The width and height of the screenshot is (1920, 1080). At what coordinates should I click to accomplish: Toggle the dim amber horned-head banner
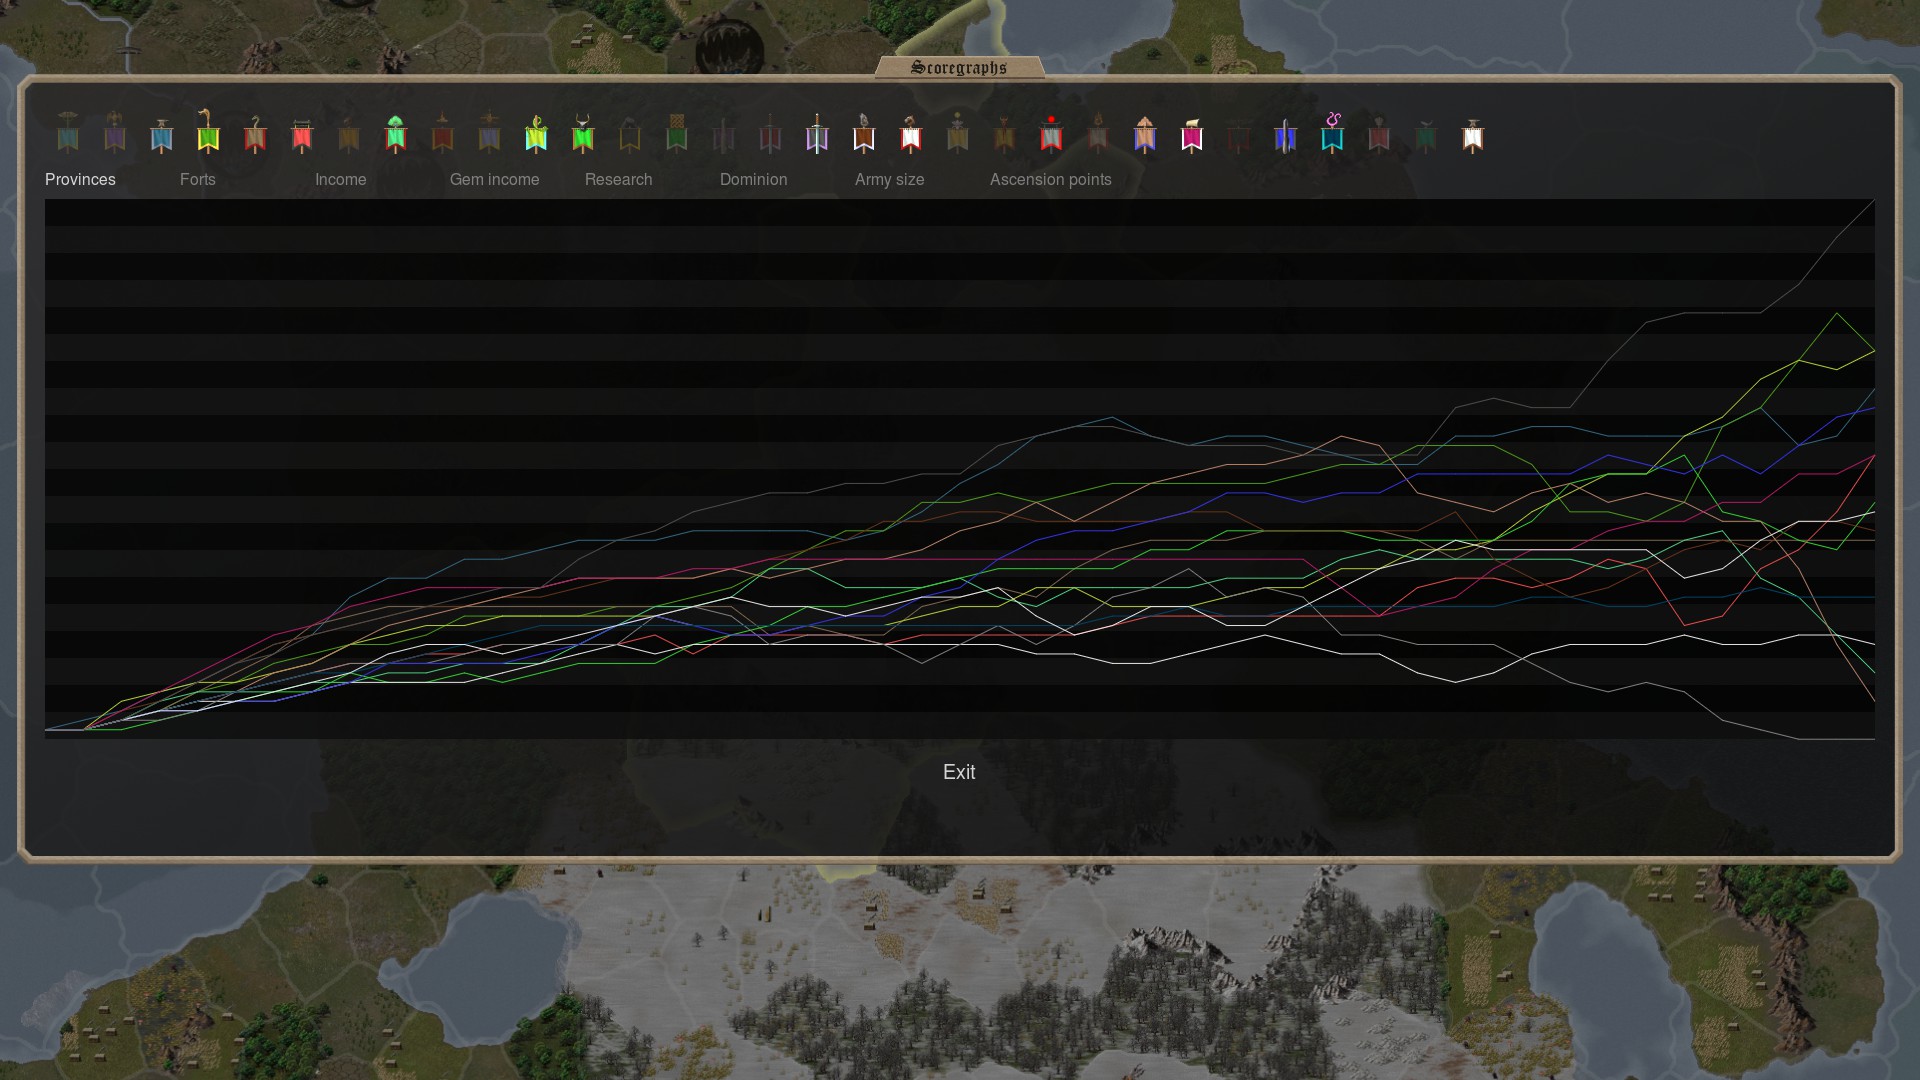click(x=1004, y=134)
